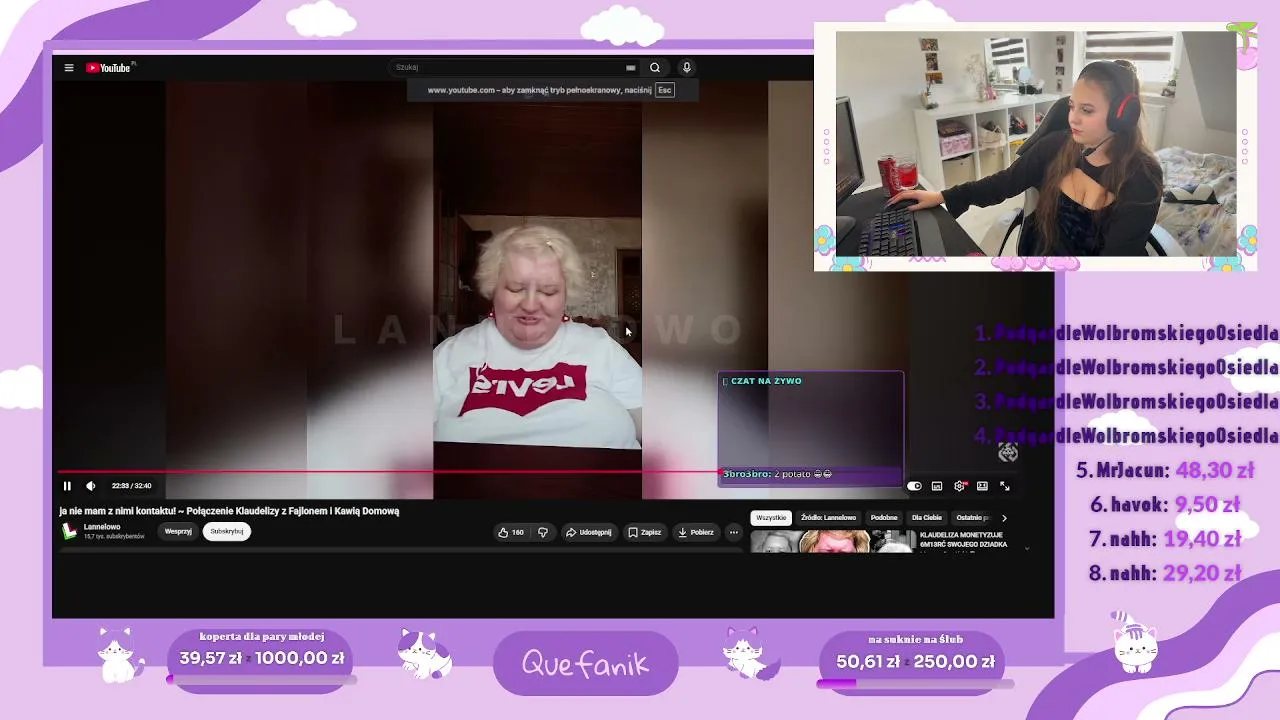
Task: Dislike the video with thumbs down
Action: pyautogui.click(x=543, y=532)
